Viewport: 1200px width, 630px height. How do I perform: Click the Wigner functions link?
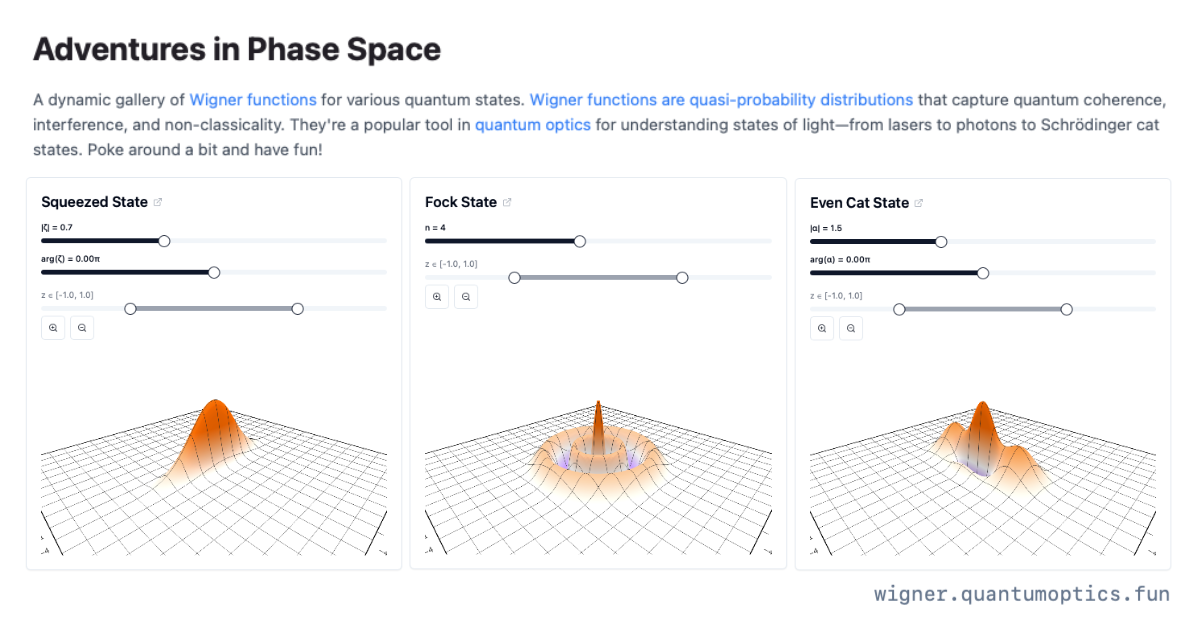pyautogui.click(x=253, y=100)
